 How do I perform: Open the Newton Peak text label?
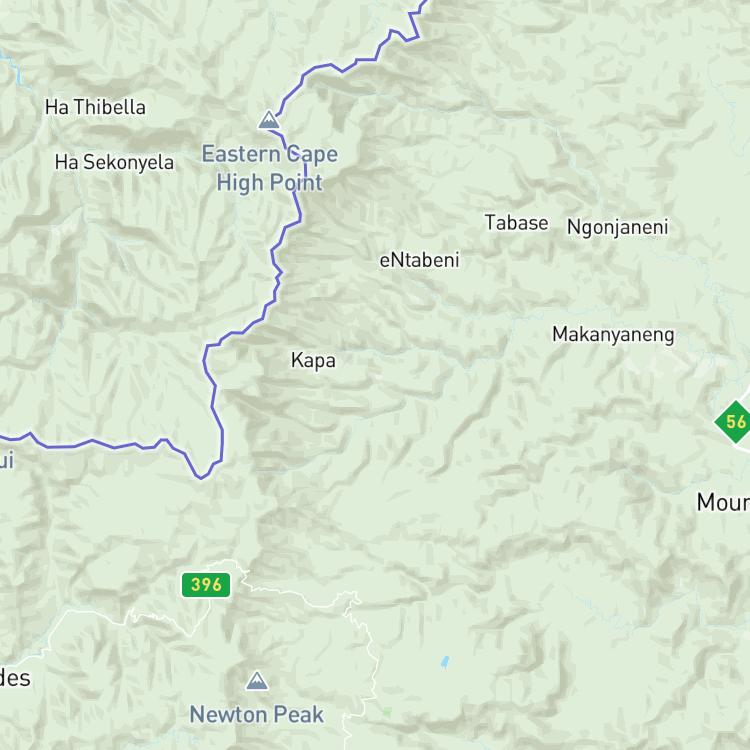click(257, 715)
